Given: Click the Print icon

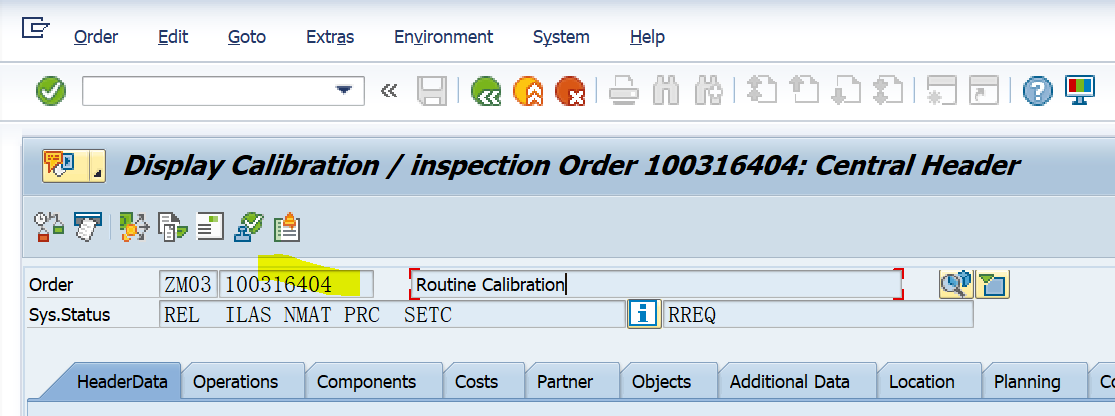Looking at the screenshot, I should (624, 91).
